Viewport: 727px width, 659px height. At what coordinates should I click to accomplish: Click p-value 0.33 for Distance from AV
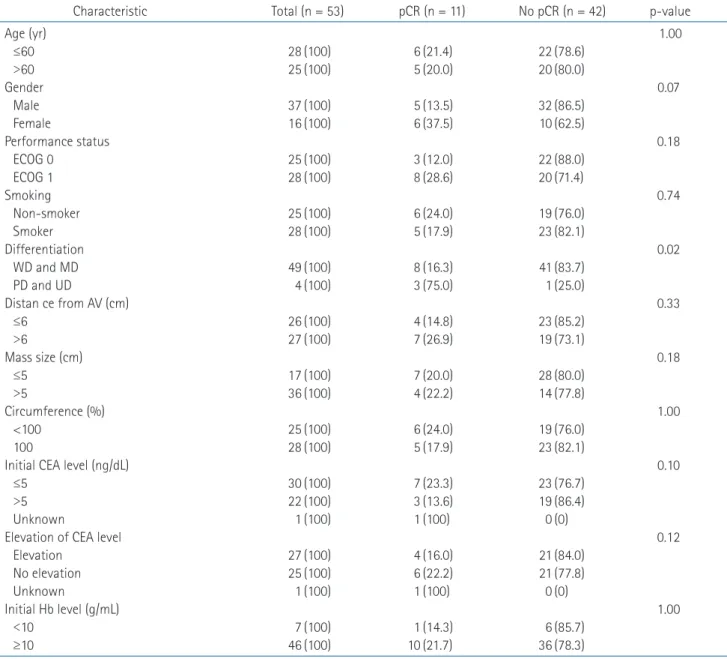pyautogui.click(x=668, y=303)
